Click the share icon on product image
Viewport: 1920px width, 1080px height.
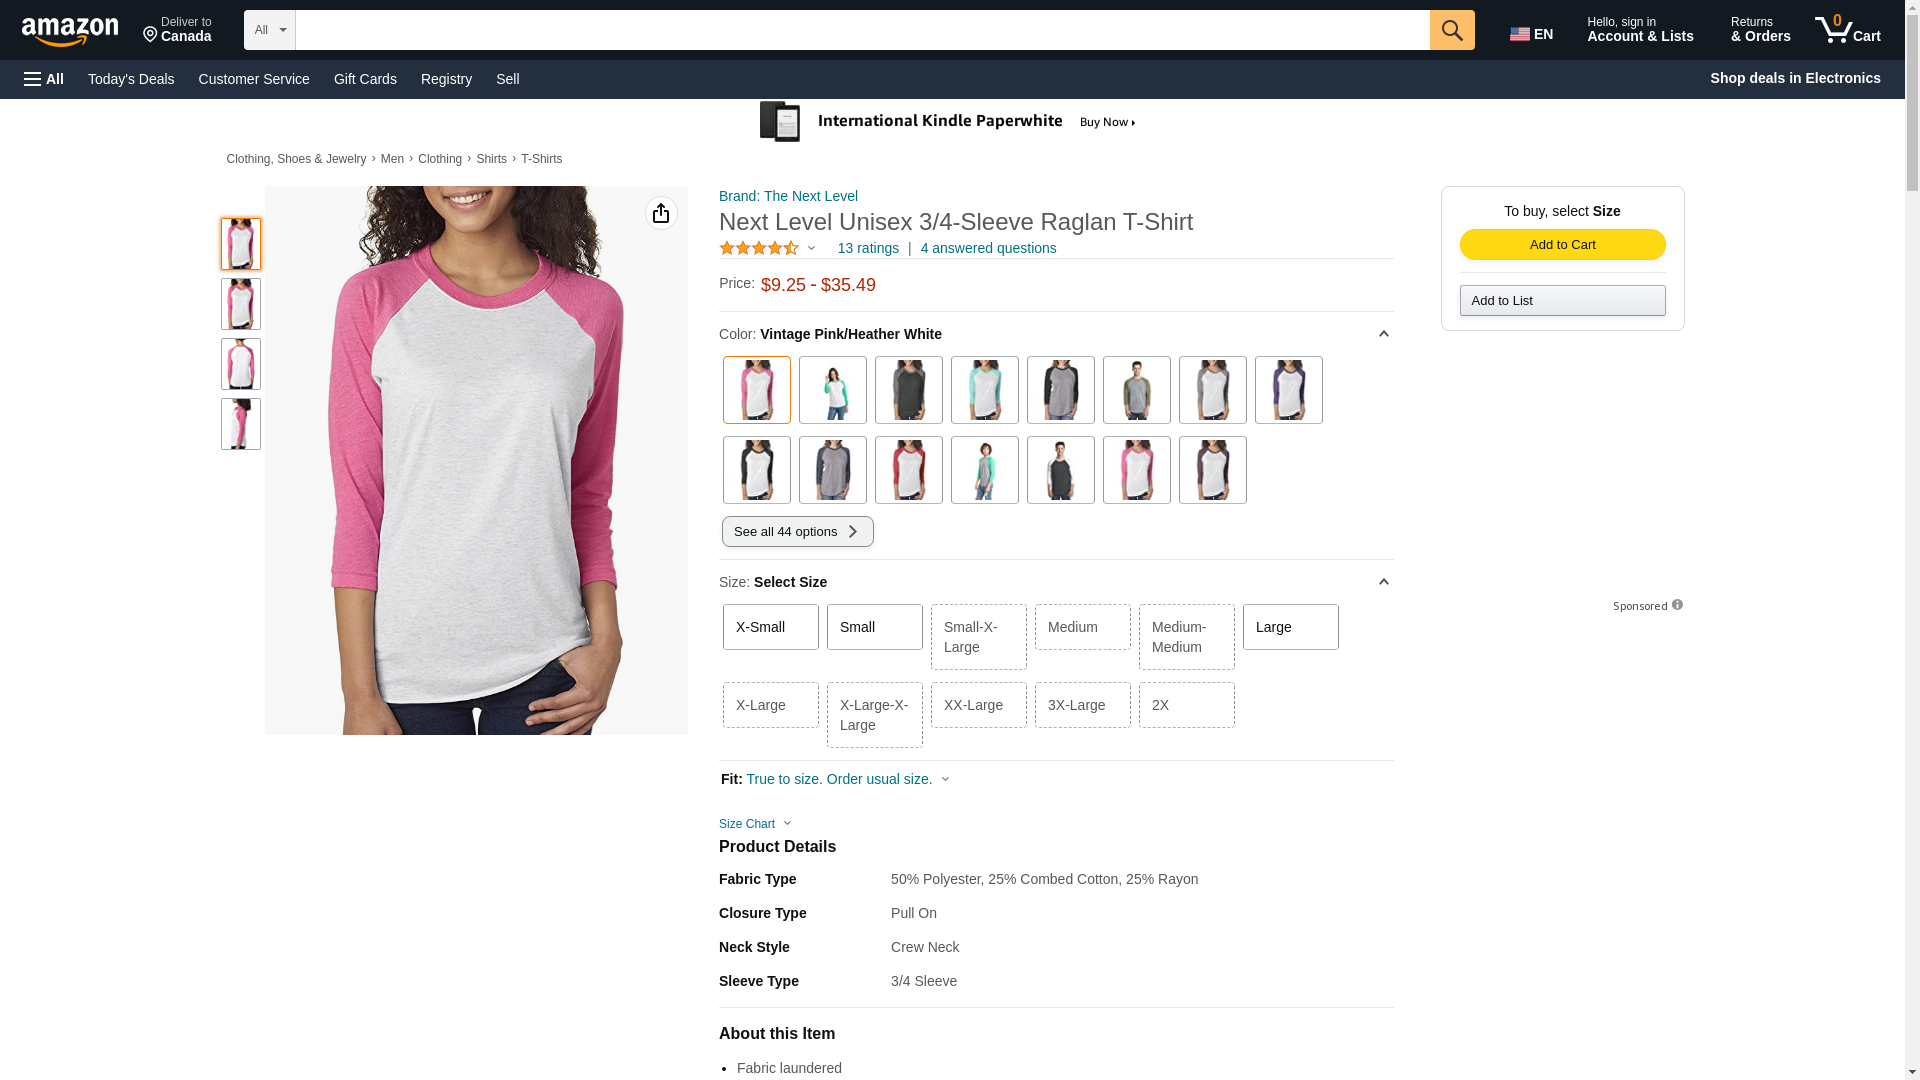[661, 213]
